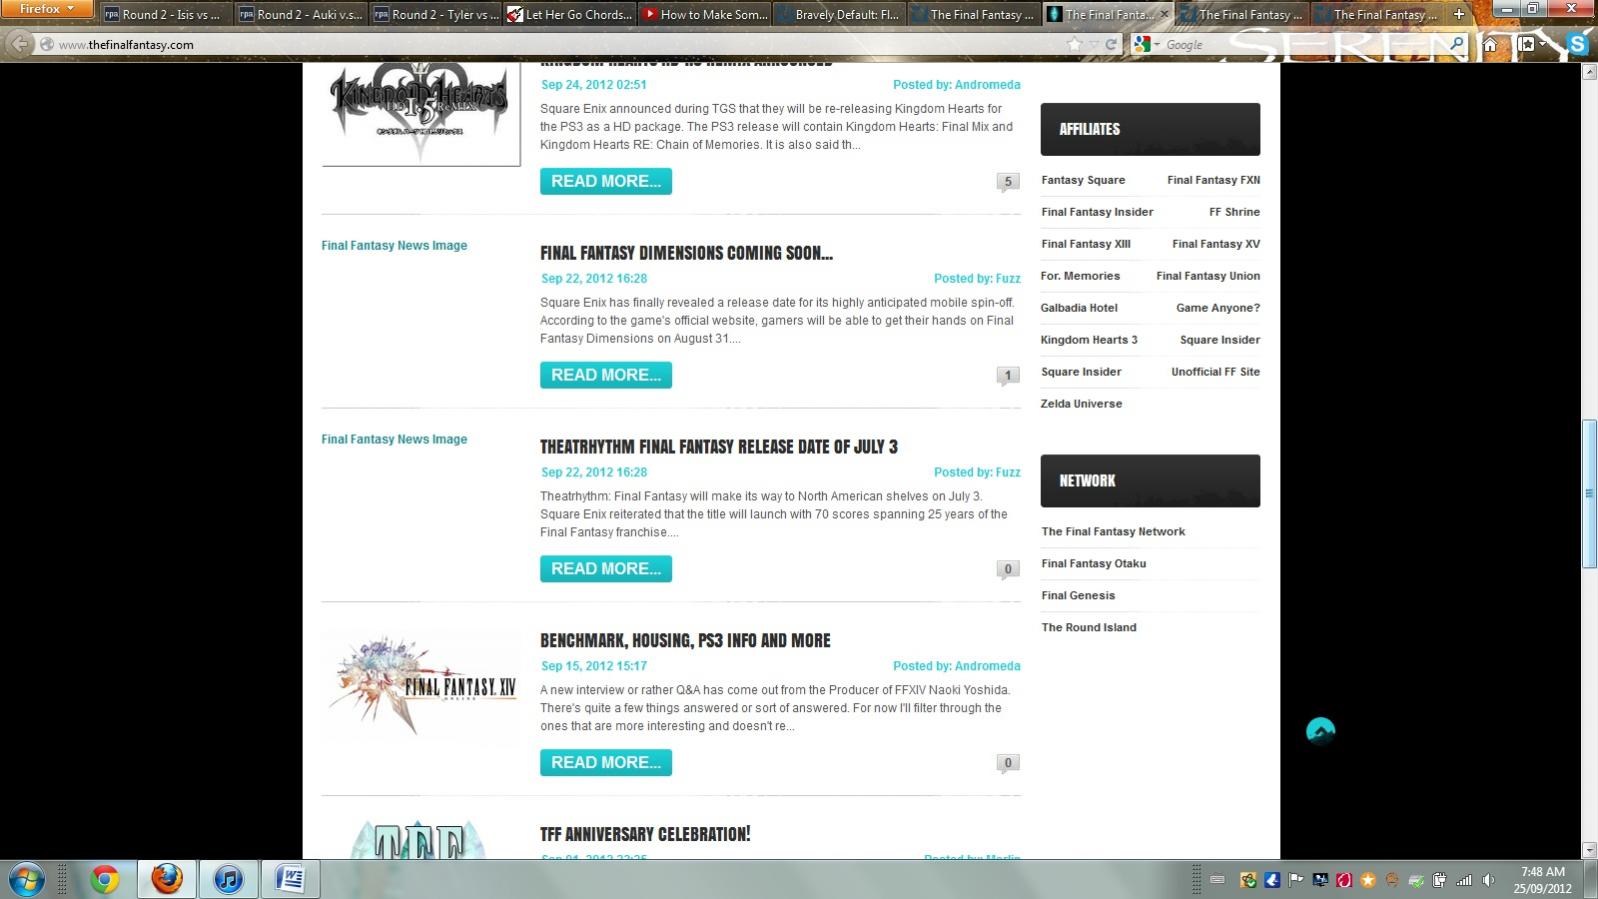Reload the page with the refresh icon
The width and height of the screenshot is (1598, 899).
[1111, 44]
